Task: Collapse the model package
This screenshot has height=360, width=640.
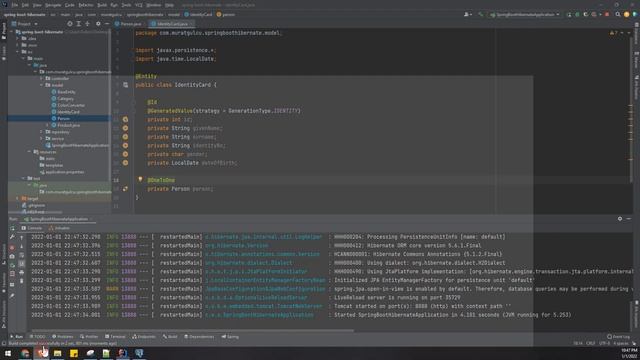Action: (x=41, y=85)
